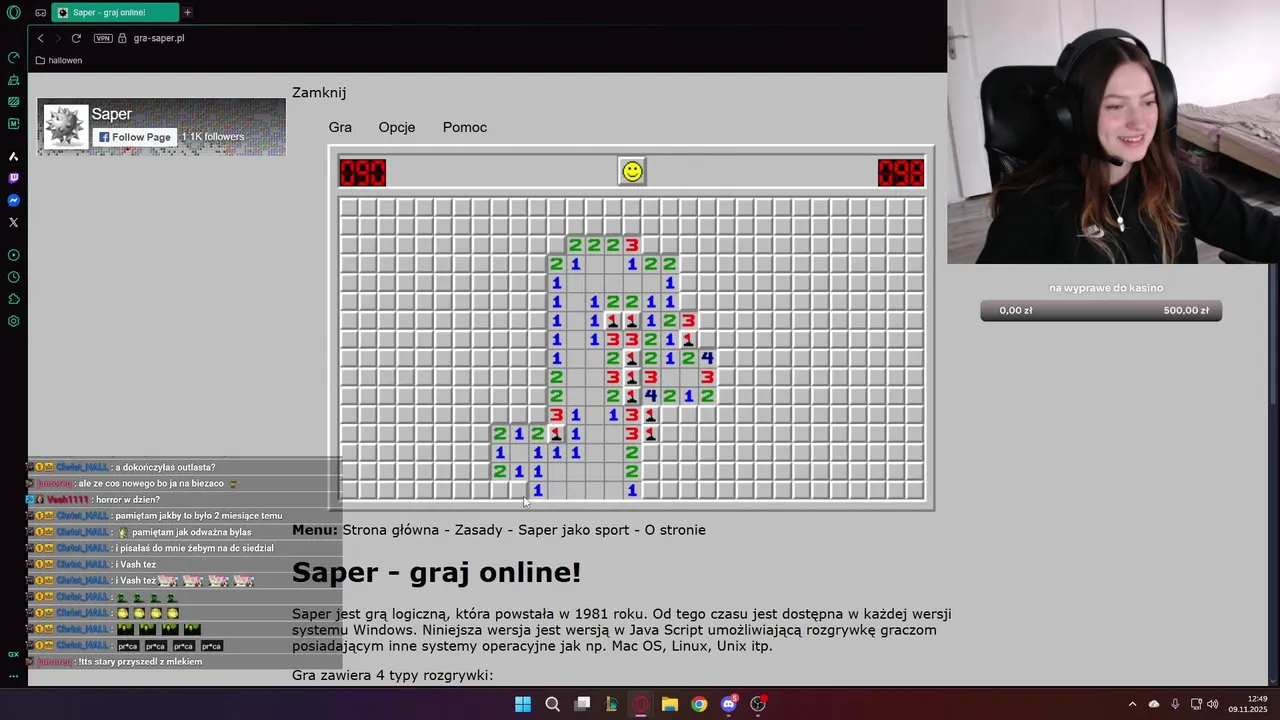The width and height of the screenshot is (1280, 720).
Task: Open GX Corner gamepad icon in tab bar
Action: click(40, 13)
